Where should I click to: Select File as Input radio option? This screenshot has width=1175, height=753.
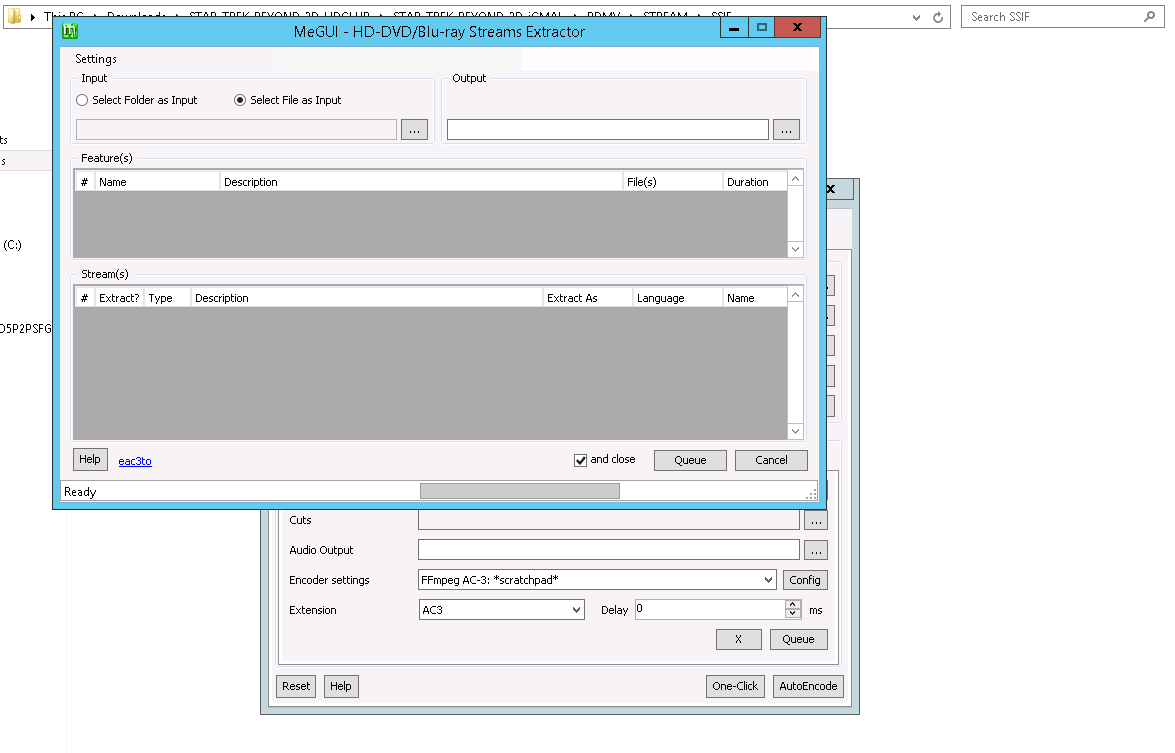(288, 100)
